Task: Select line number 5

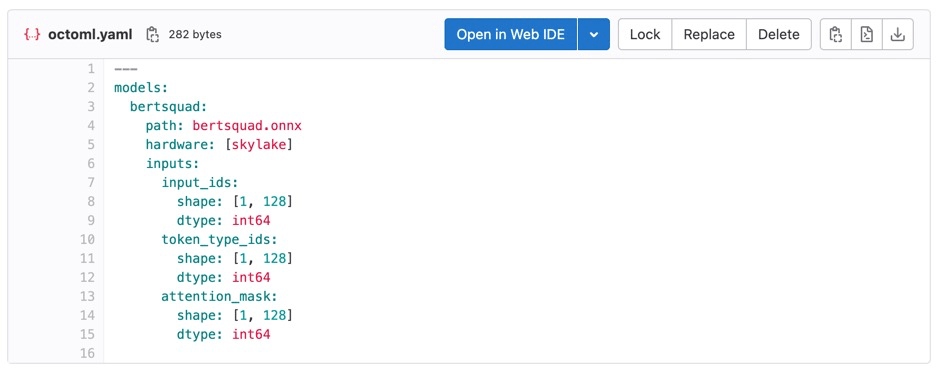Action: [91, 145]
